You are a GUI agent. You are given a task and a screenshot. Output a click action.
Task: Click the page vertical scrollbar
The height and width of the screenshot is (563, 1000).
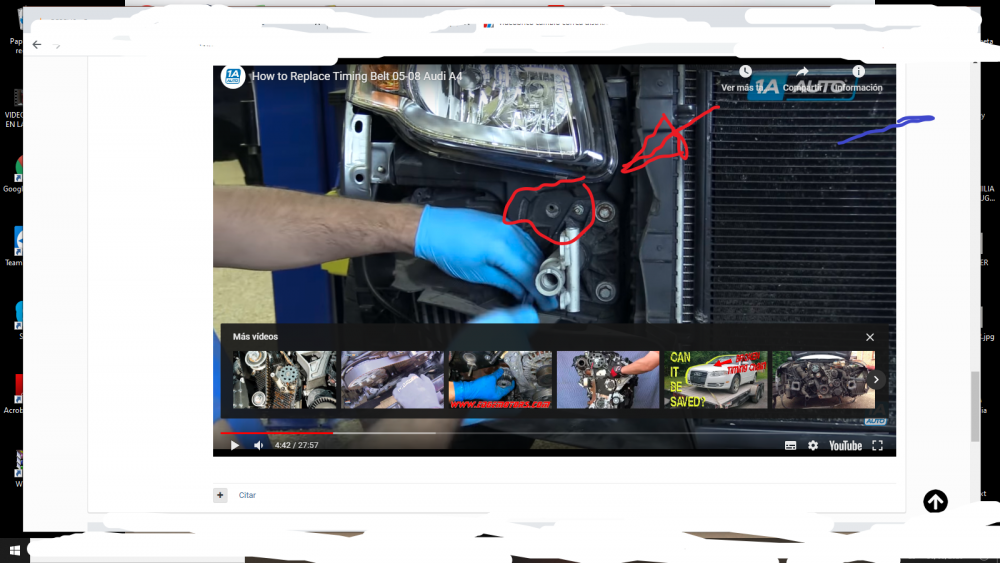point(974,406)
